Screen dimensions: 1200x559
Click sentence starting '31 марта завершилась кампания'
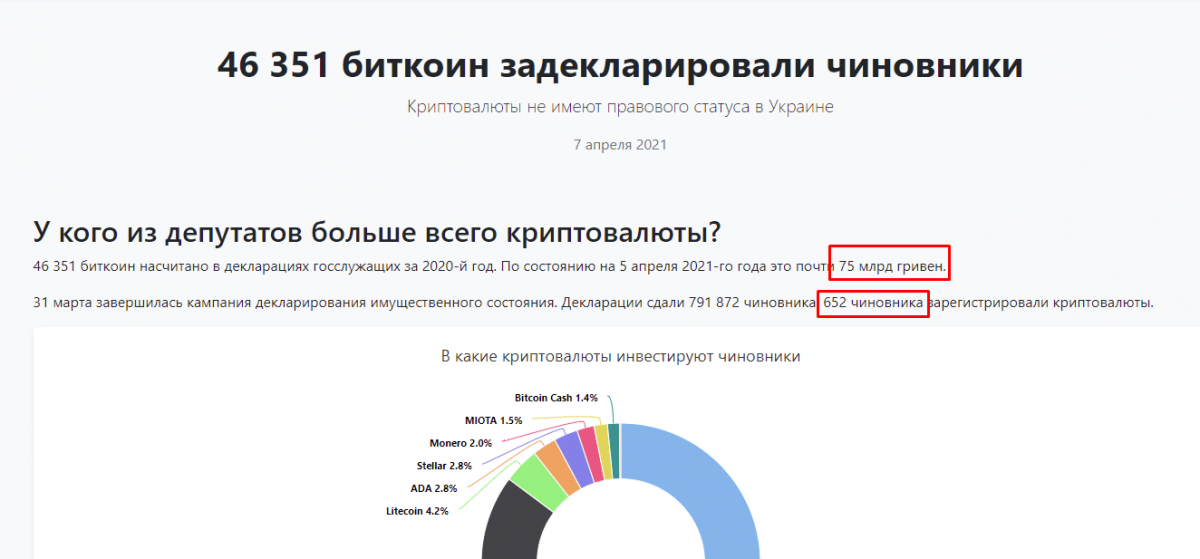click(x=593, y=301)
